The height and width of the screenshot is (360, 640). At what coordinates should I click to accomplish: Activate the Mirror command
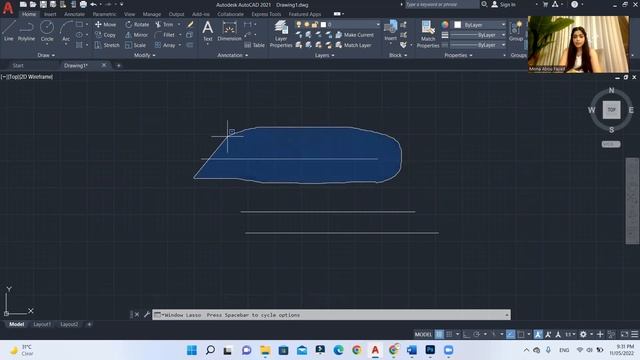point(137,35)
